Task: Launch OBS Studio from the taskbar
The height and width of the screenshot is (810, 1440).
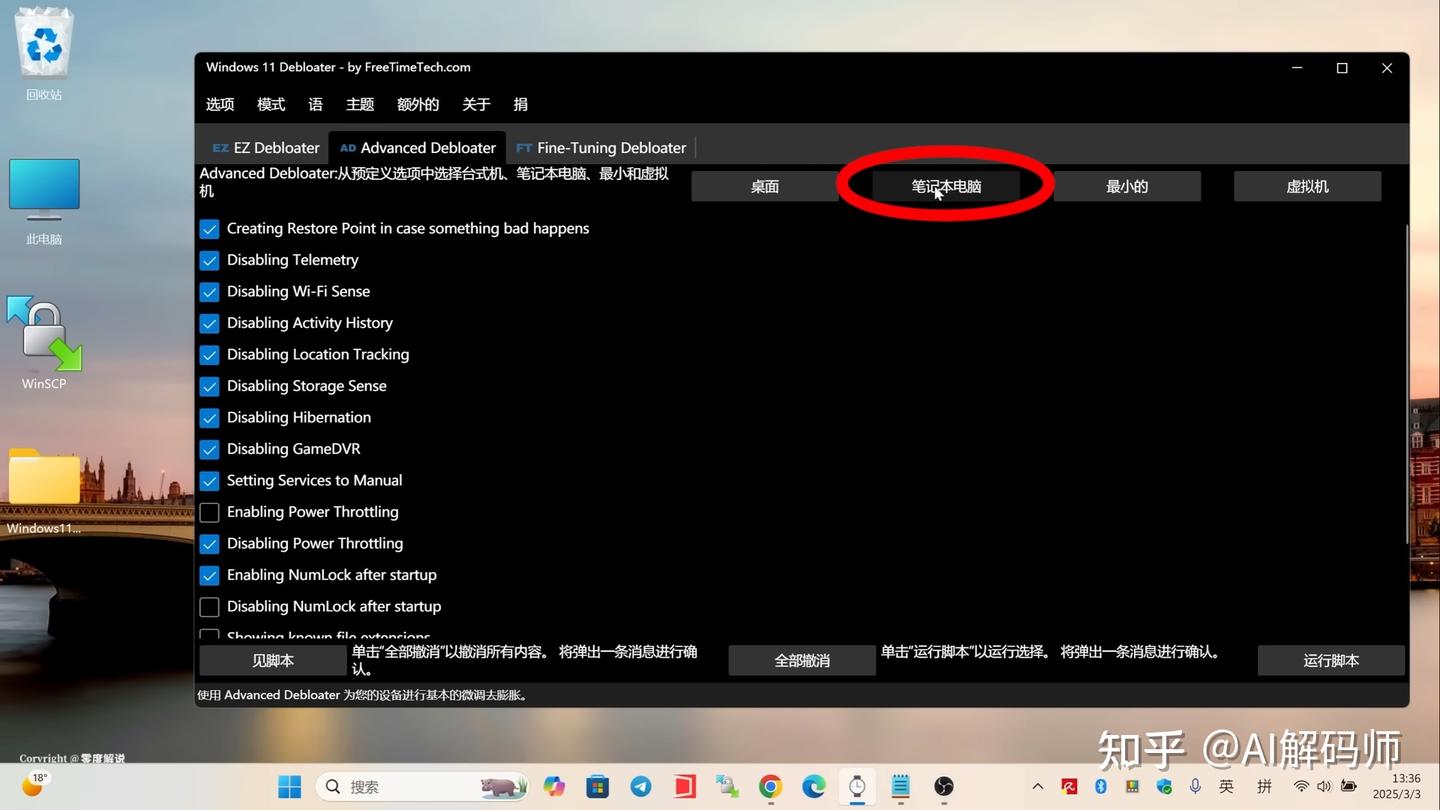Action: [x=941, y=787]
